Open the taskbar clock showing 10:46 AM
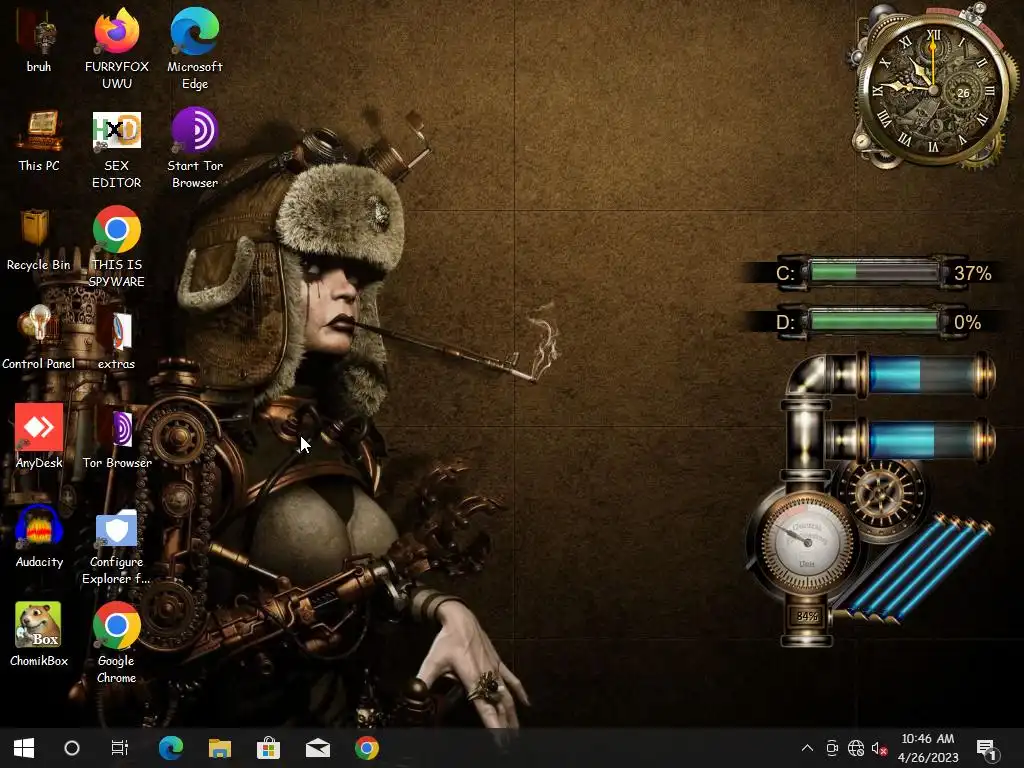Screen dimensions: 1024x768 pos(927,748)
